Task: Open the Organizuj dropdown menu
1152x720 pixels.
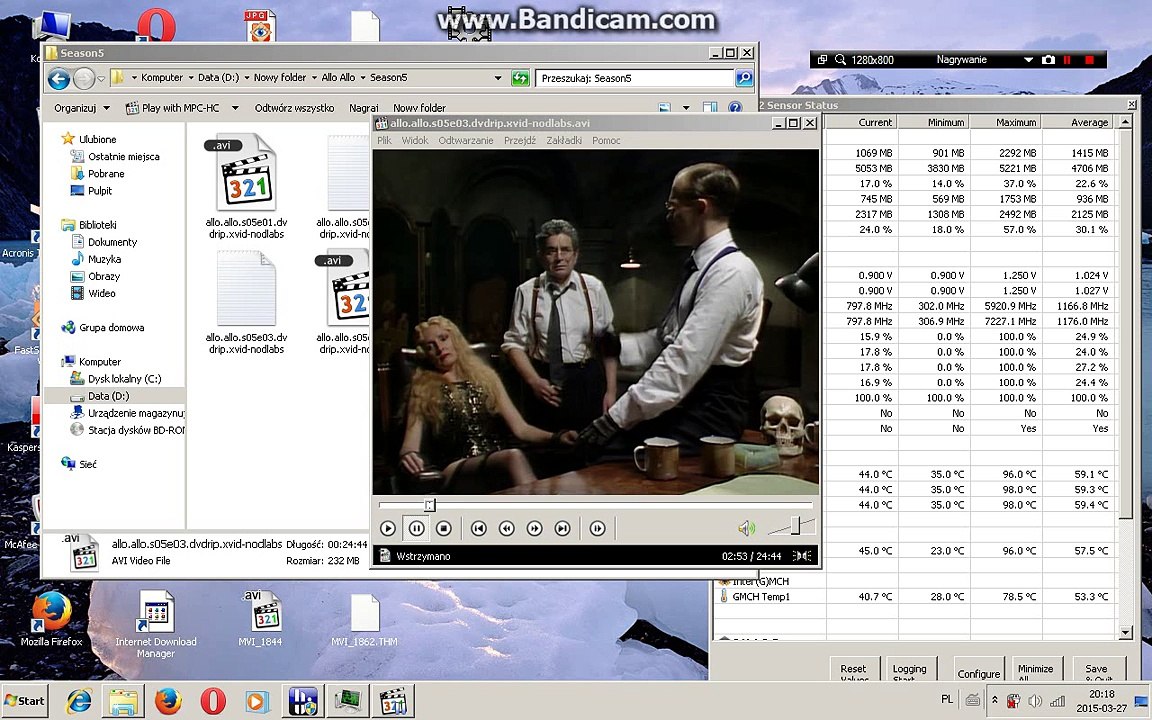Action: 82,108
